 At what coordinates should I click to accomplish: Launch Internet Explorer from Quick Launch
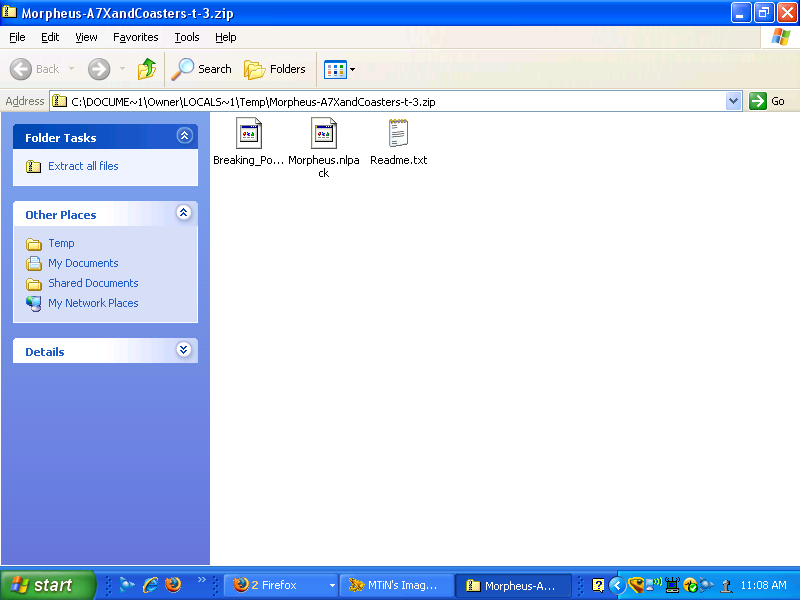pos(150,585)
